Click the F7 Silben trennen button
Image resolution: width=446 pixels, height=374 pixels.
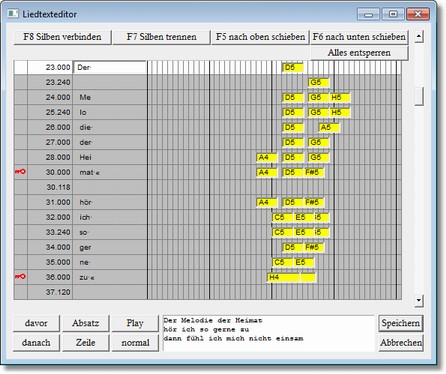(162, 37)
